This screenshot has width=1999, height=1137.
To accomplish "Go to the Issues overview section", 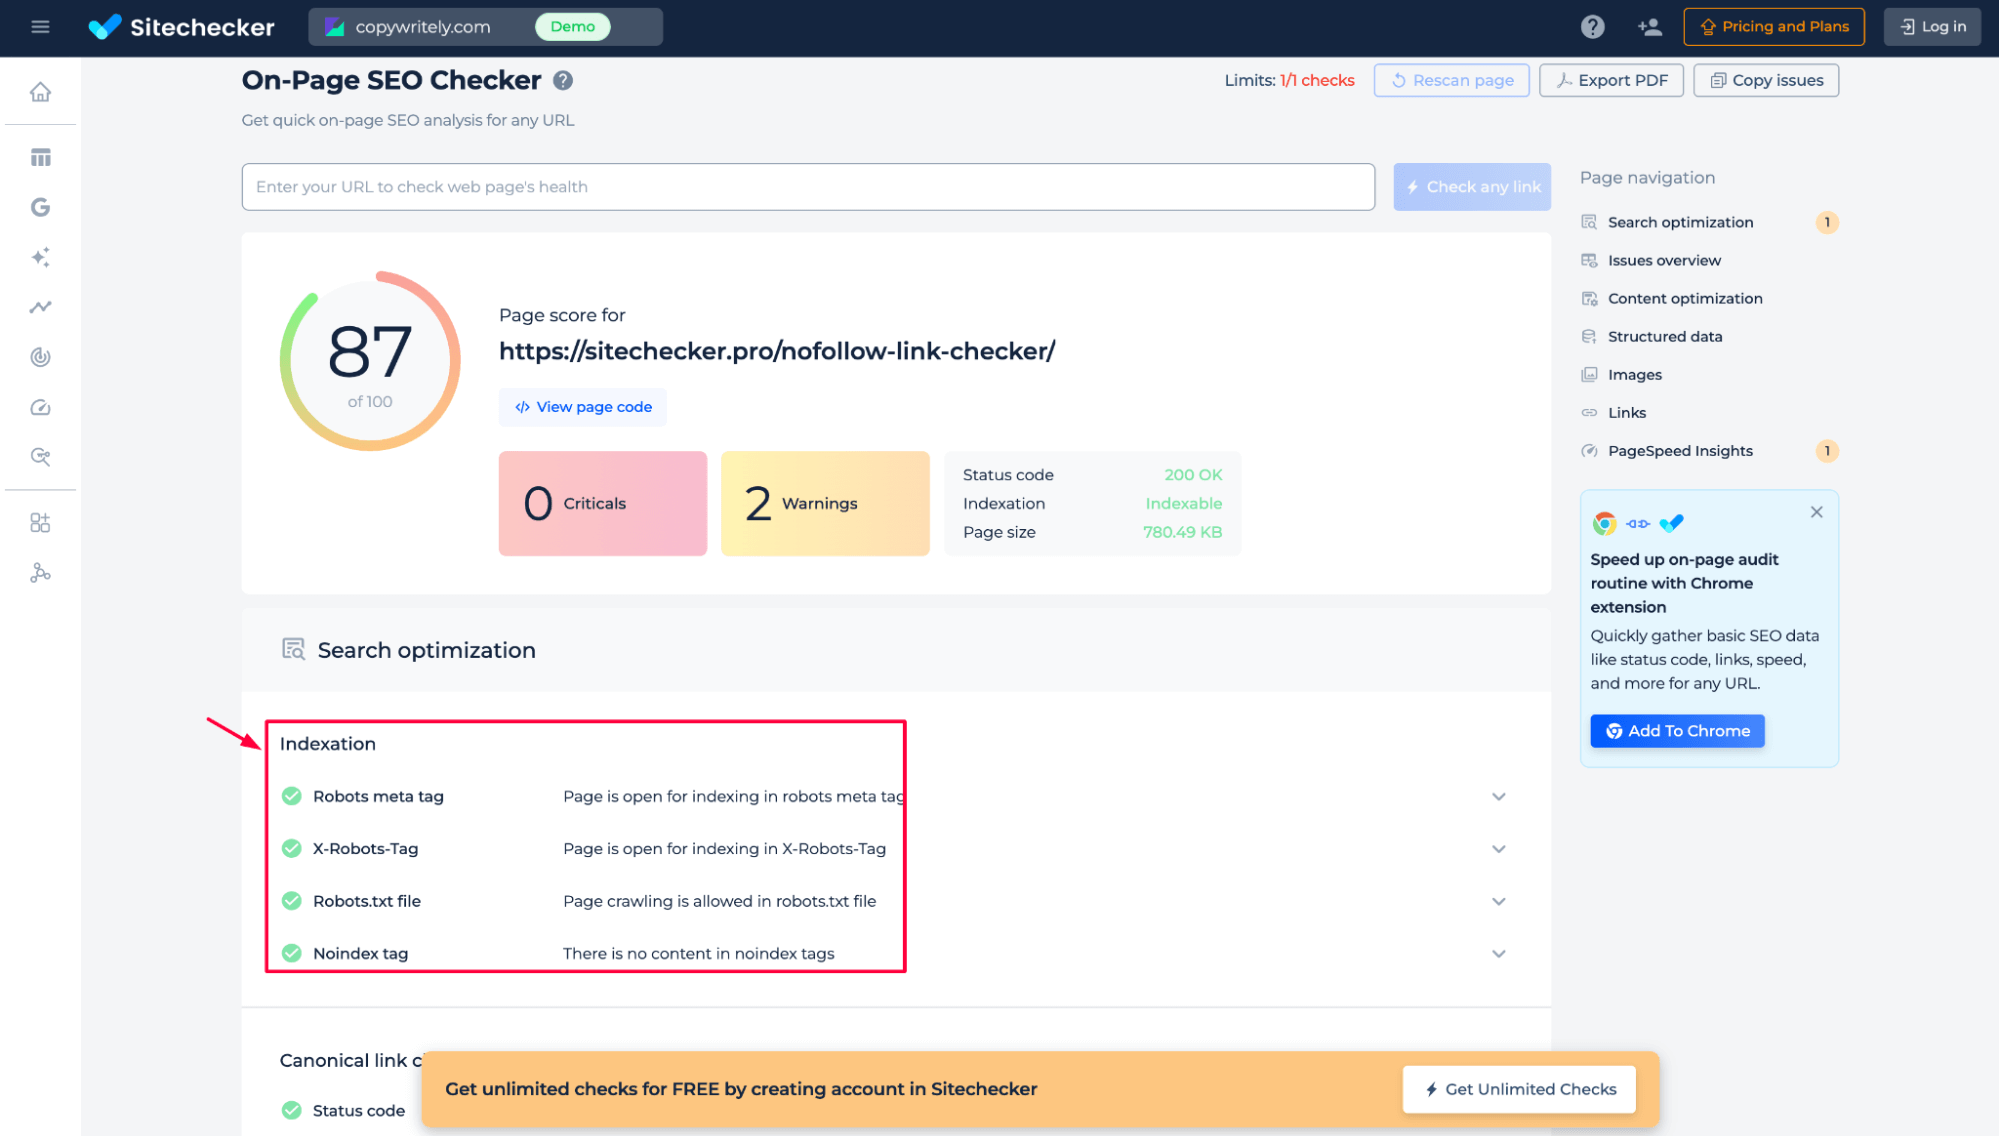I will click(x=1663, y=260).
